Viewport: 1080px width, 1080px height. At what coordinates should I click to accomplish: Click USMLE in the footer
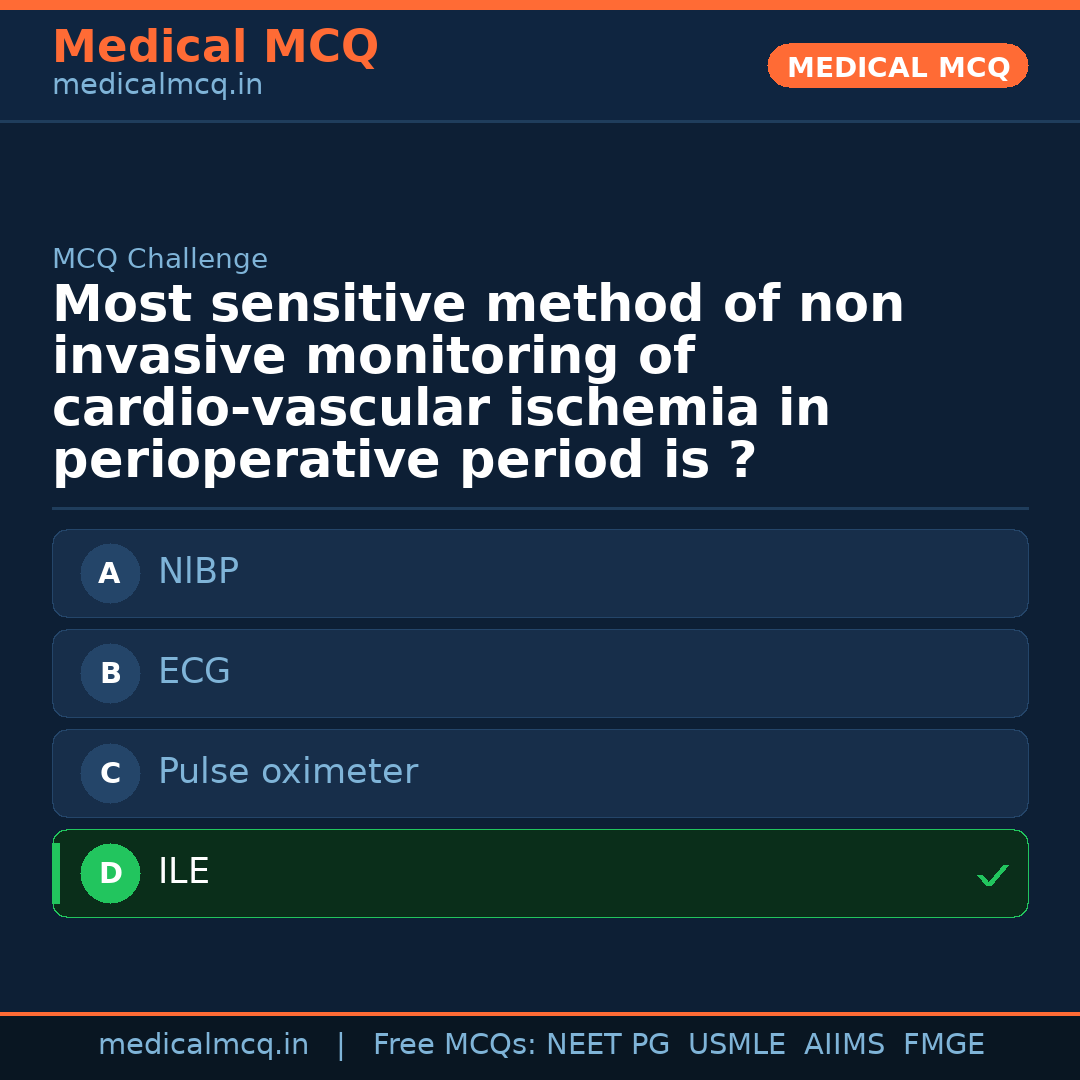click(736, 1045)
